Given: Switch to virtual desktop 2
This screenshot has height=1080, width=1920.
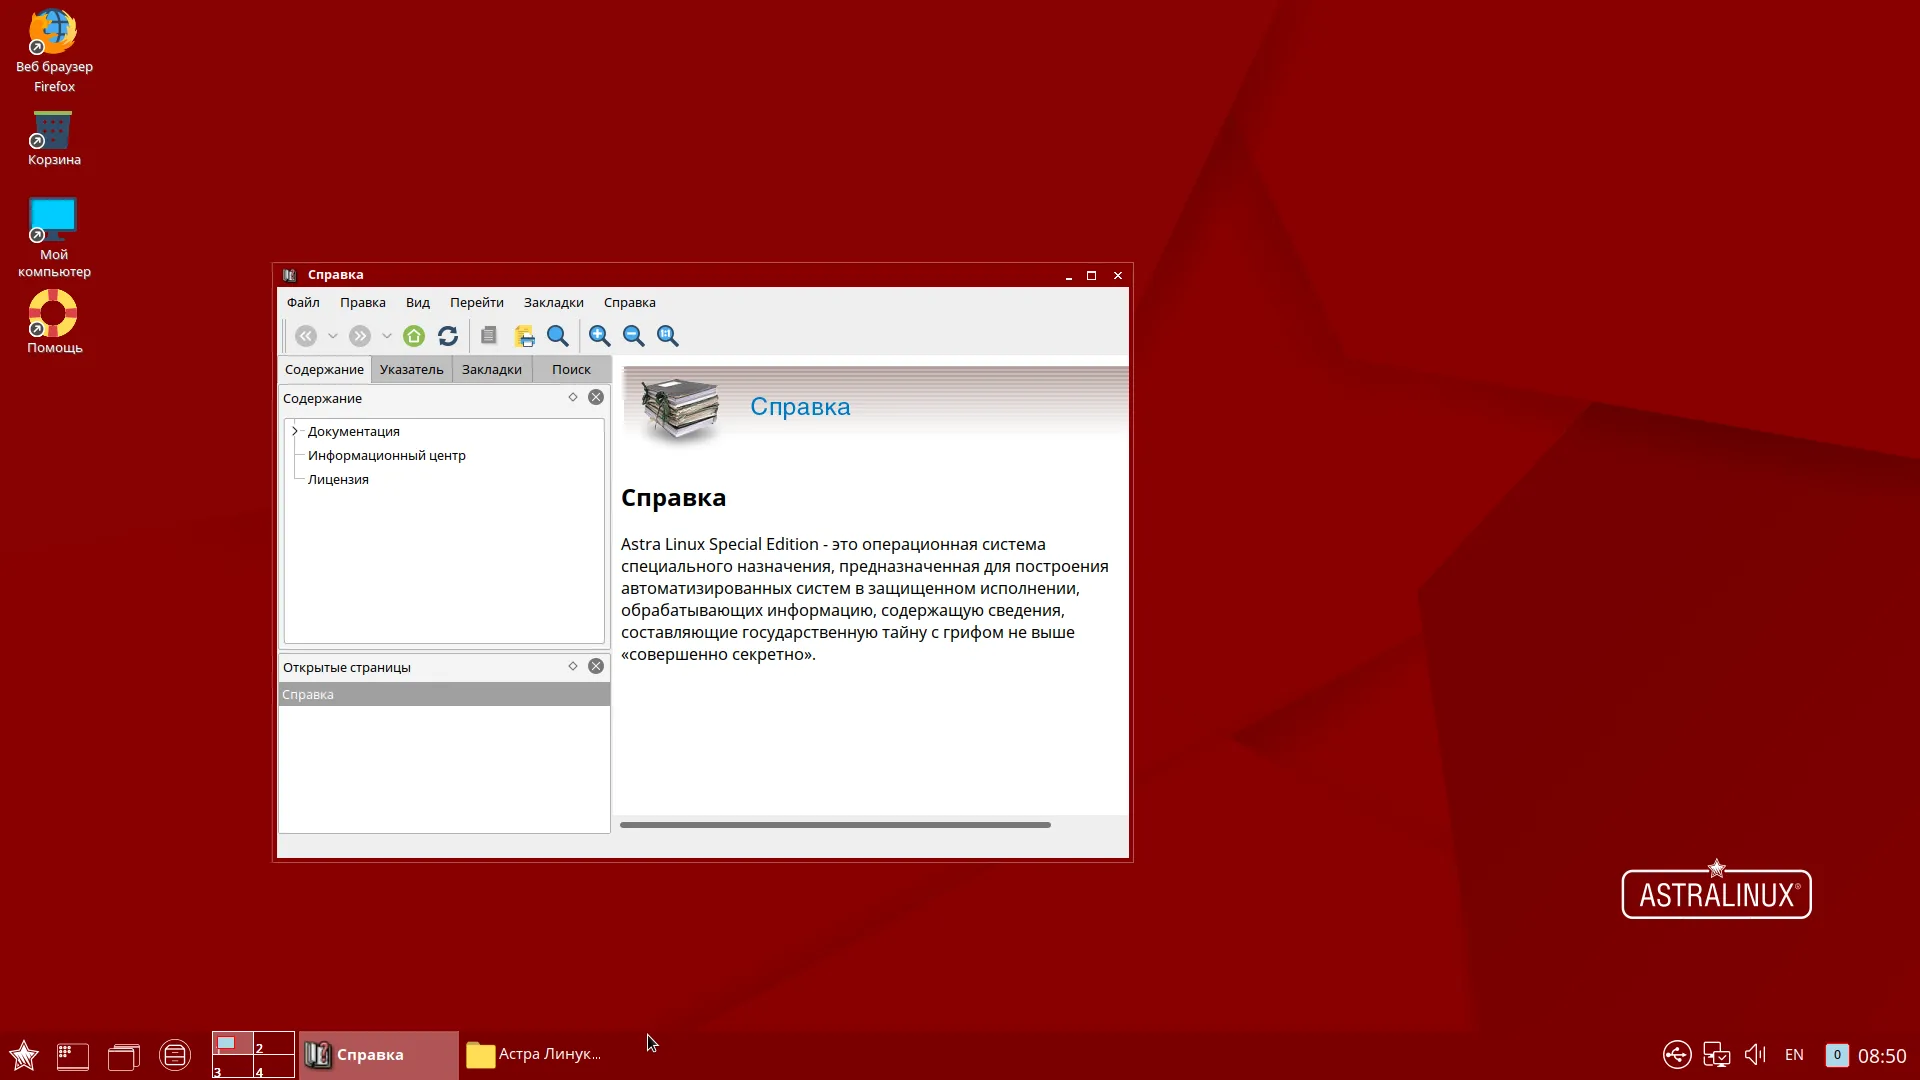Looking at the screenshot, I should 274,1043.
